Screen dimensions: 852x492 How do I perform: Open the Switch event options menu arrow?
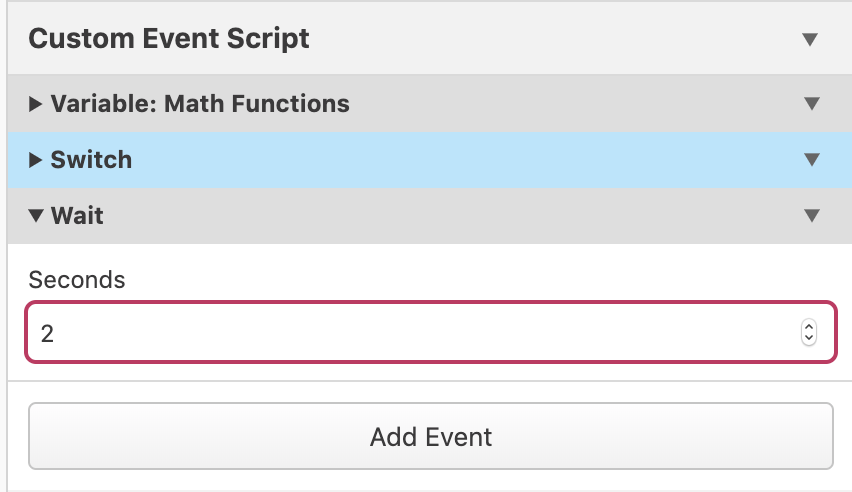[x=812, y=159]
